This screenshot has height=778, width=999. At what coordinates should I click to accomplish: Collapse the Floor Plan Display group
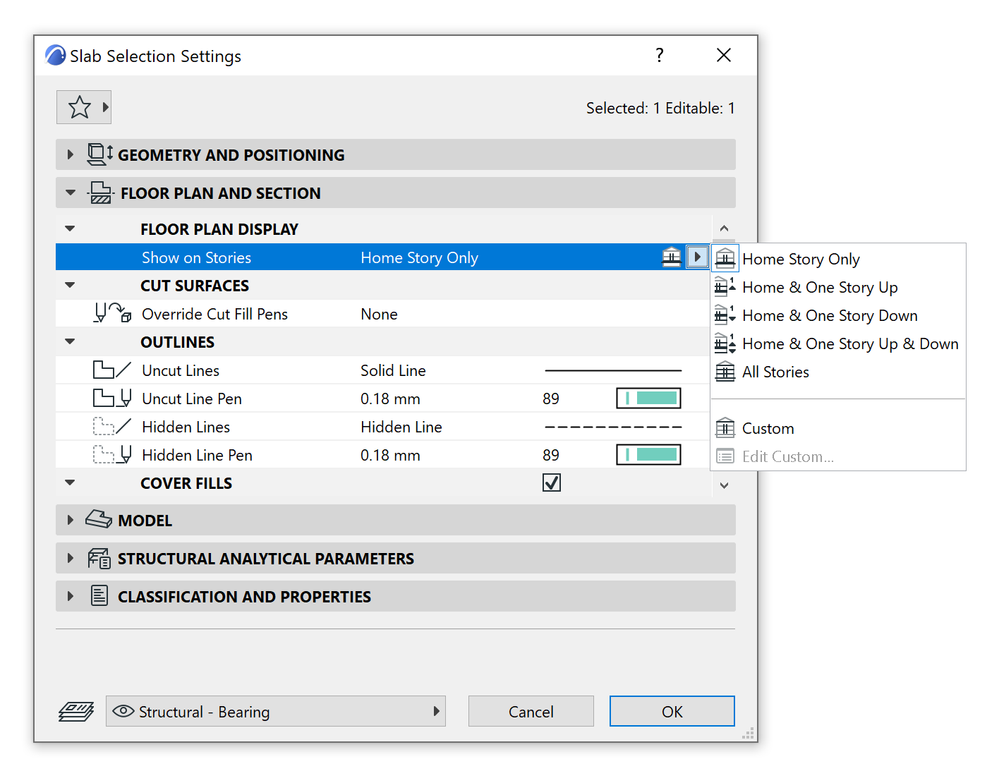(70, 229)
